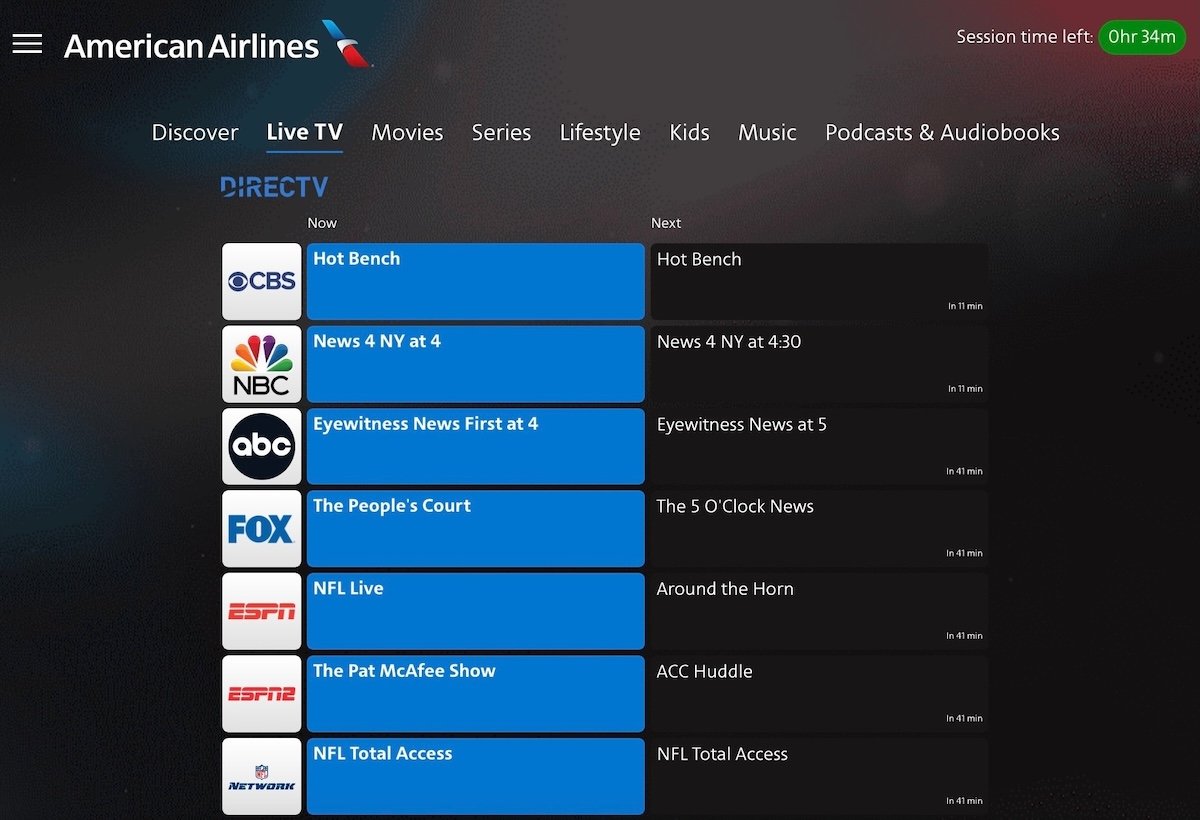Select the ESPN2 channel logo
The image size is (1200, 820).
(x=262, y=694)
